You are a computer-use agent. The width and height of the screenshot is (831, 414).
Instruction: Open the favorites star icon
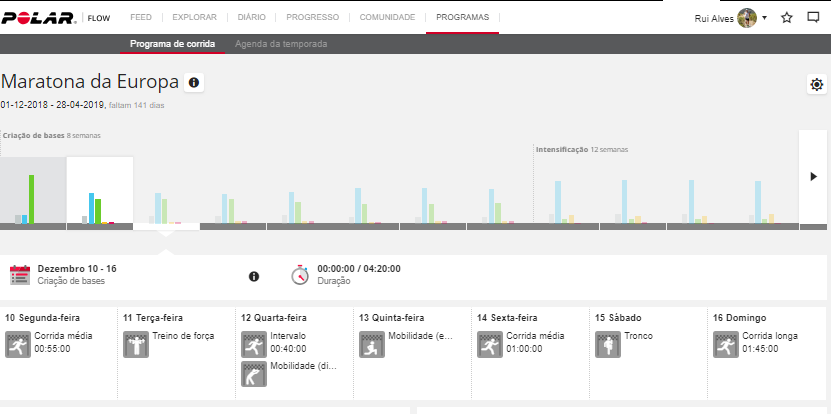point(786,18)
